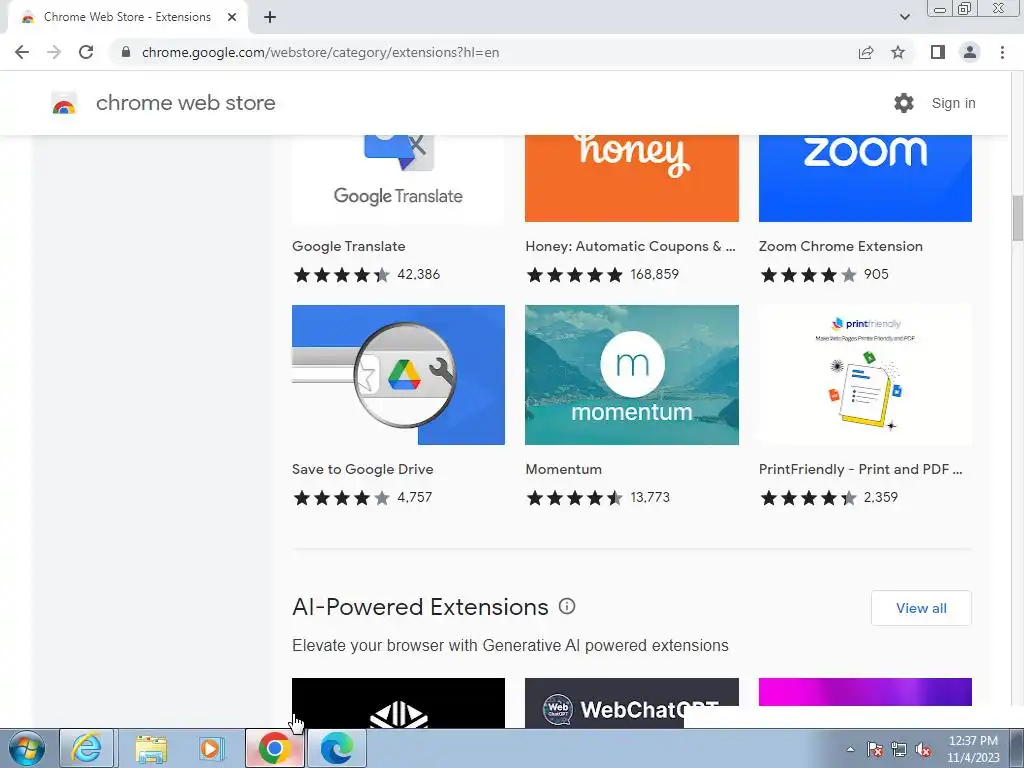Click PrintFriendly star rating 2,359
Screen dimensions: 1024x768
click(x=829, y=498)
